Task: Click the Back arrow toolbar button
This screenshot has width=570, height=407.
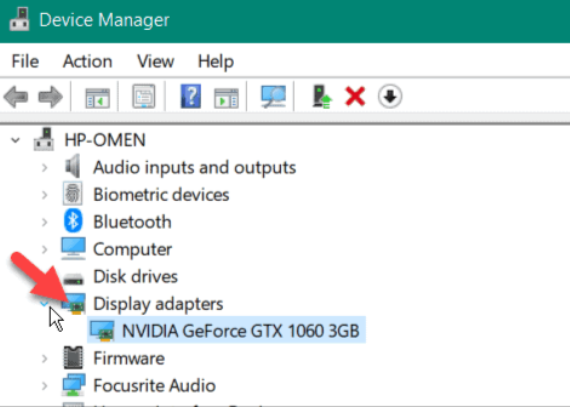Action: (x=16, y=97)
